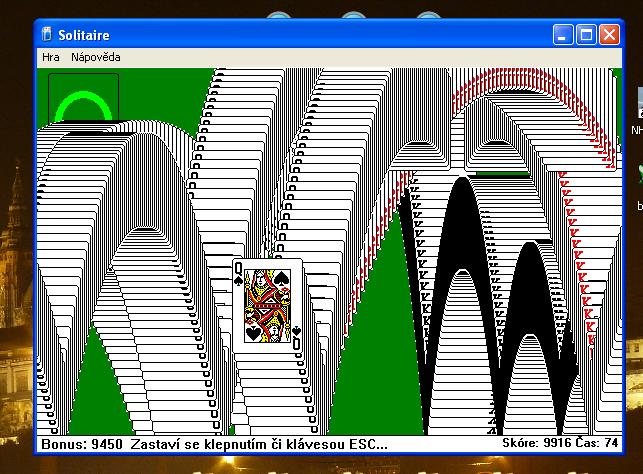Maximize the Solitaire window

(586, 34)
